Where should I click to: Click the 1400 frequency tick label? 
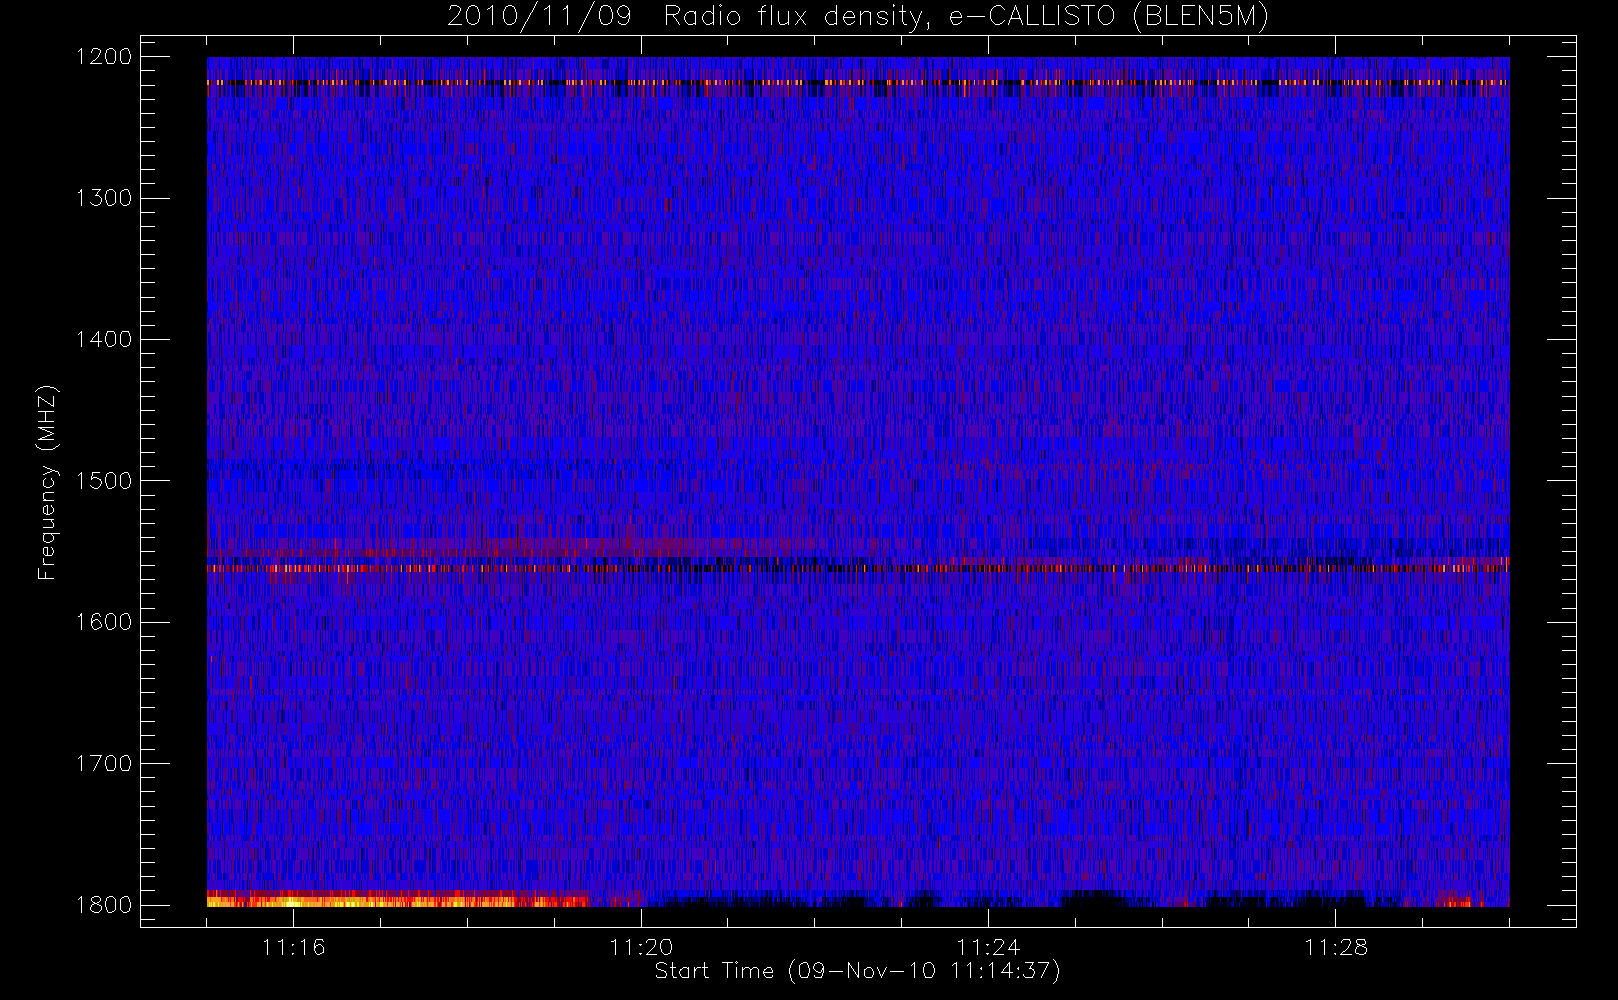104,340
